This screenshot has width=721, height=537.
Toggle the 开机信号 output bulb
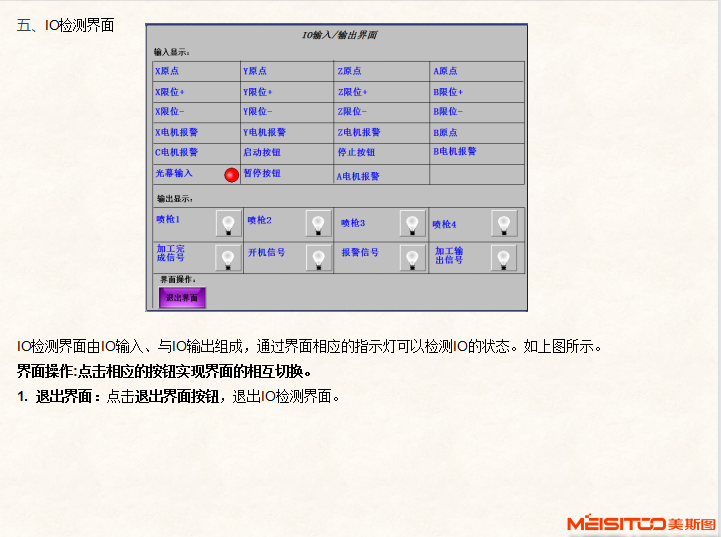(318, 258)
